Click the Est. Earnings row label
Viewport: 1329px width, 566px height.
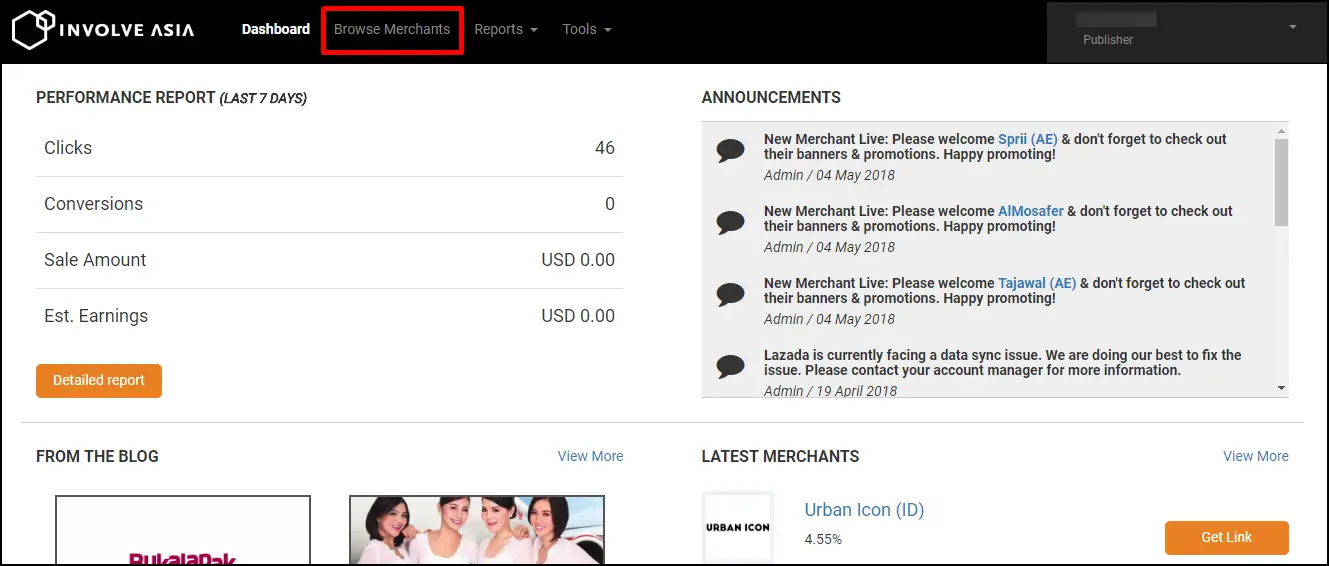coord(96,316)
